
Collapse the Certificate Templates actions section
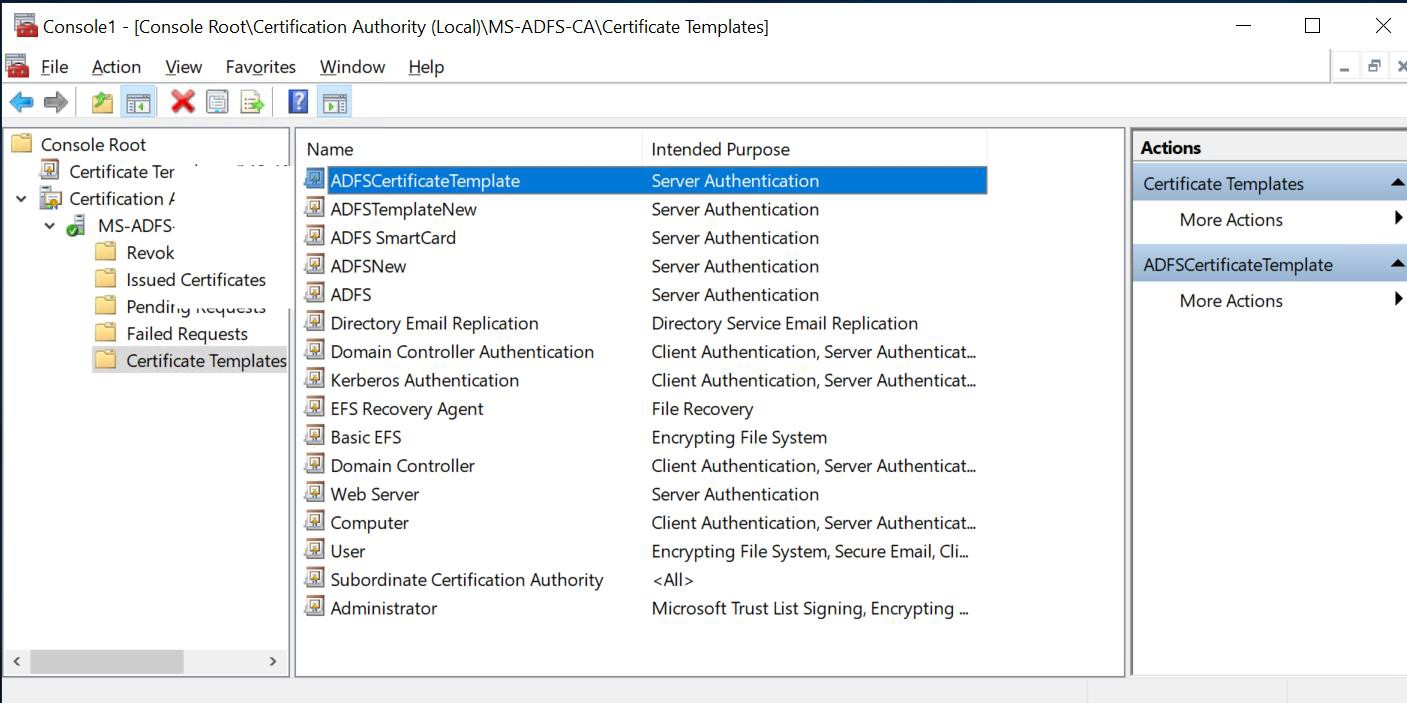(x=1396, y=183)
